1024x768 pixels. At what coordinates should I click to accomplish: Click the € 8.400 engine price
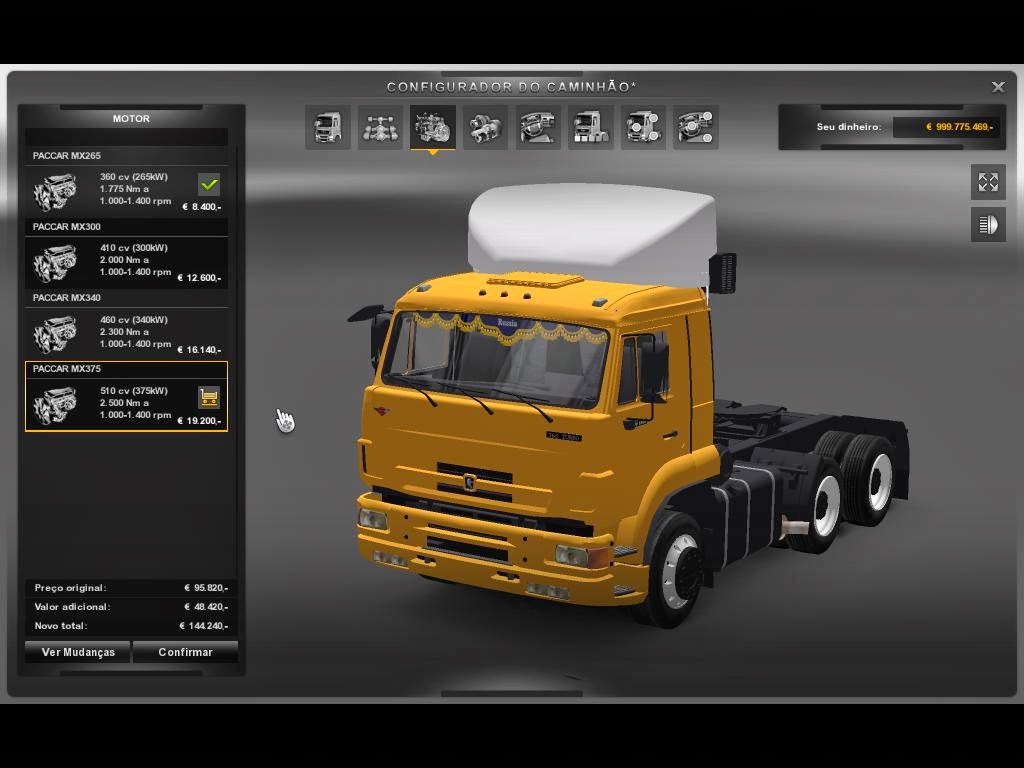[202, 207]
